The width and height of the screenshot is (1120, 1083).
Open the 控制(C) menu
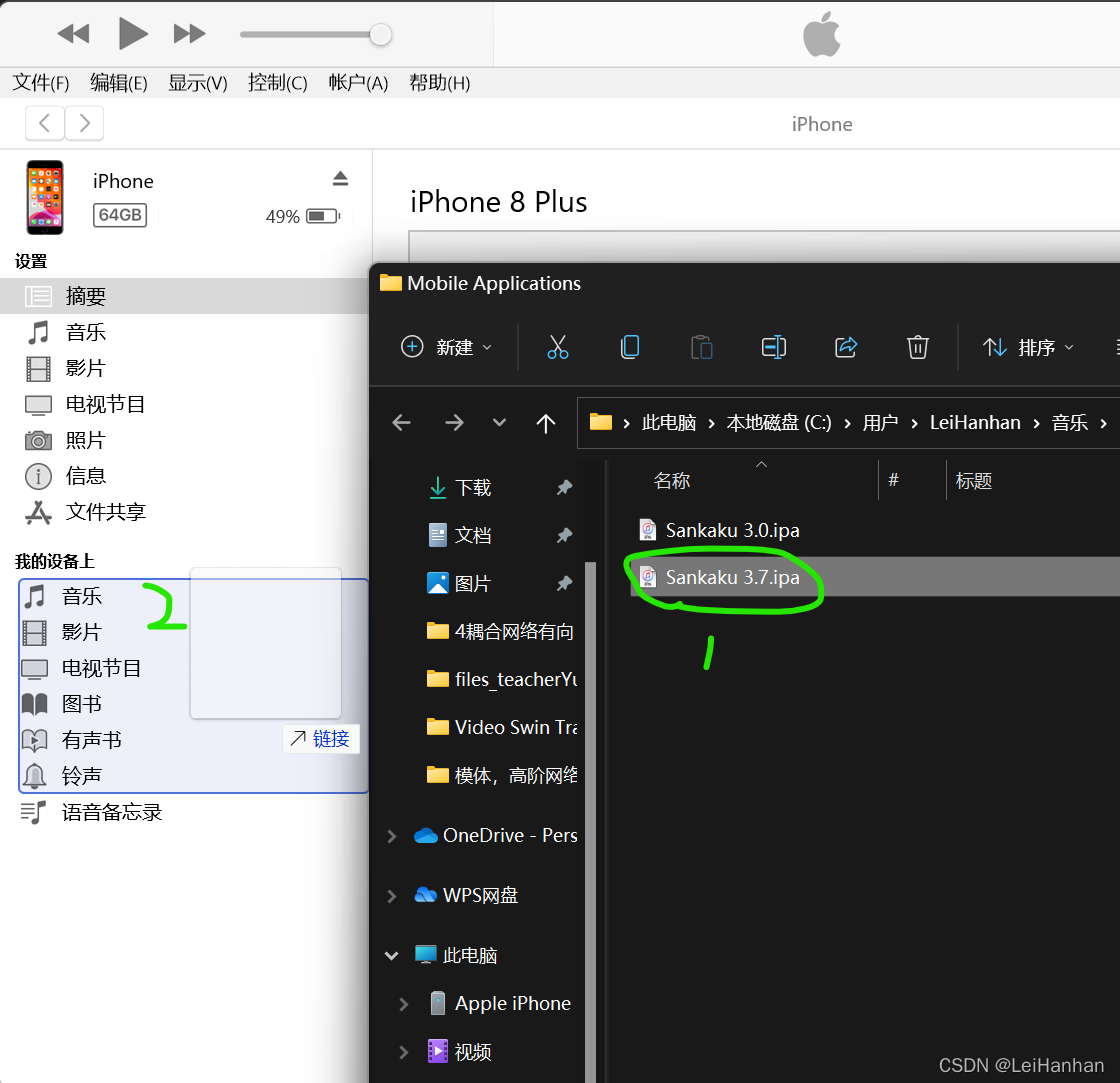(x=278, y=83)
